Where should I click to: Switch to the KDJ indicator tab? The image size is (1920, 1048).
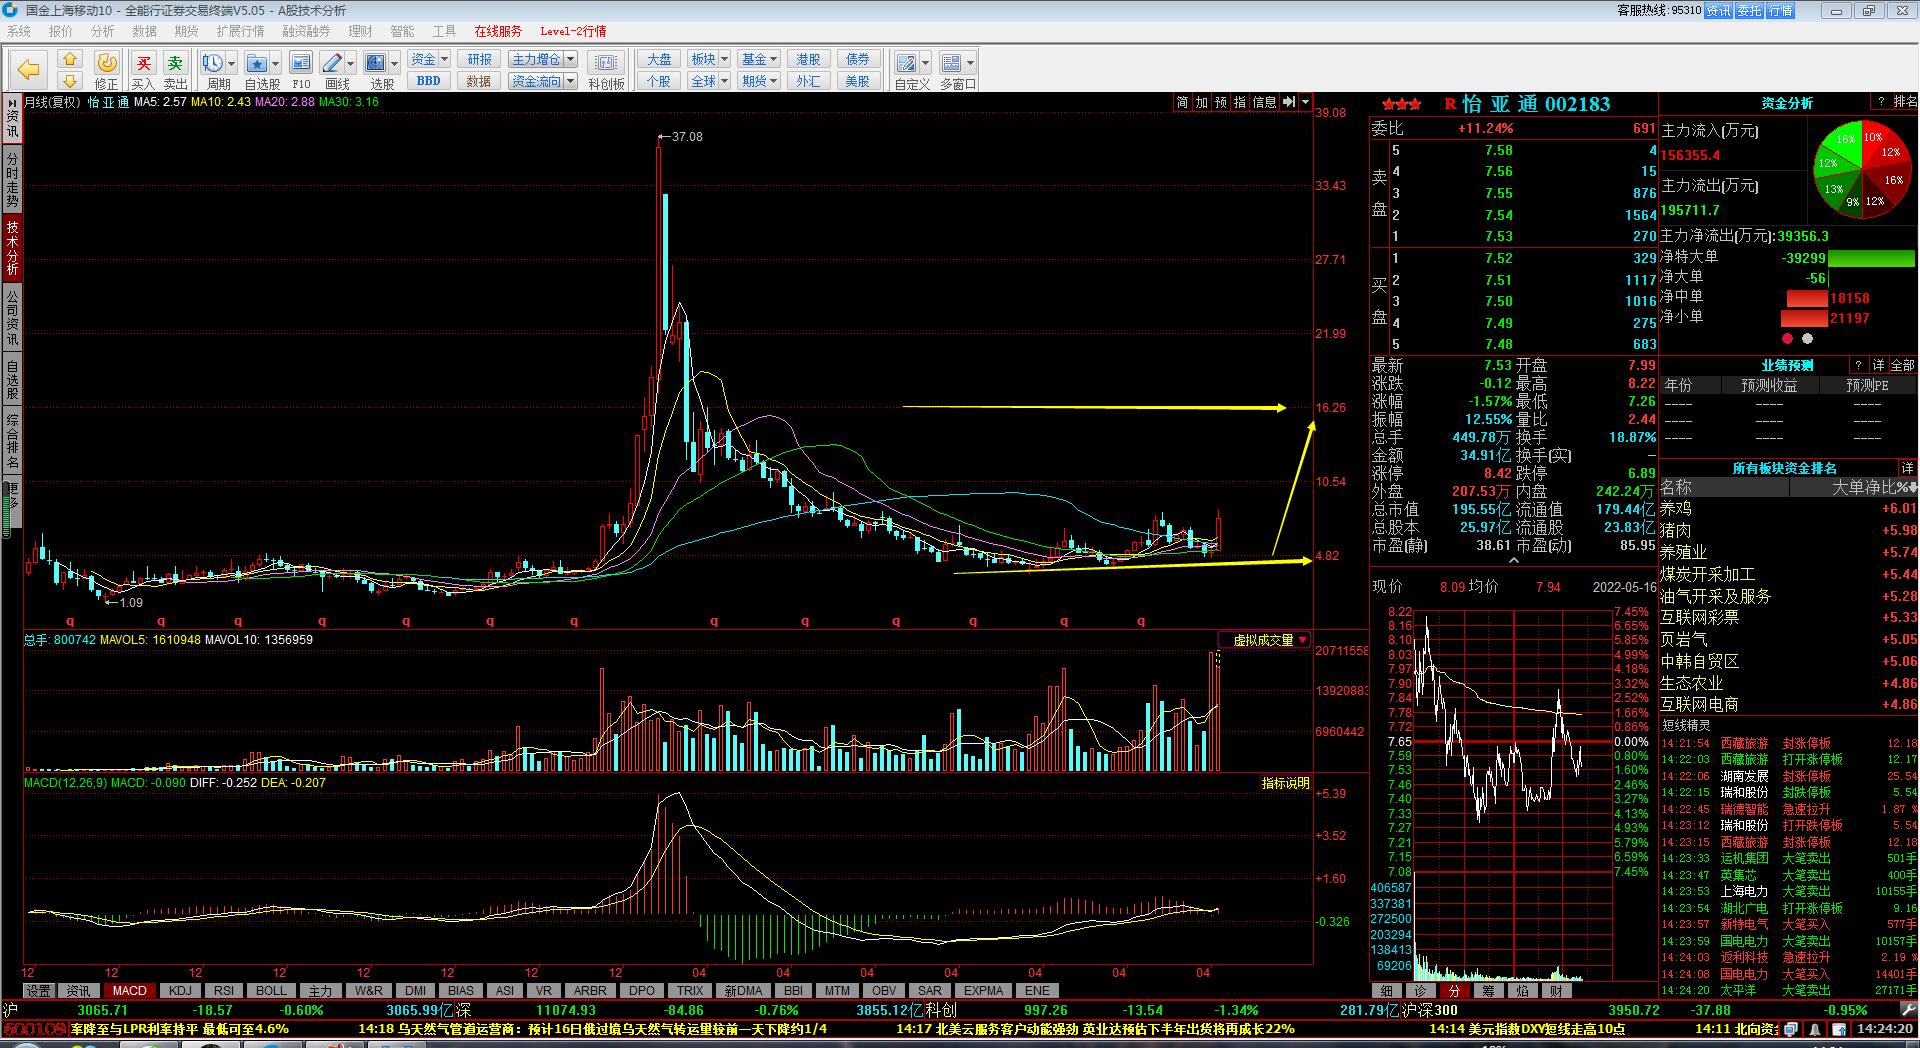[180, 991]
